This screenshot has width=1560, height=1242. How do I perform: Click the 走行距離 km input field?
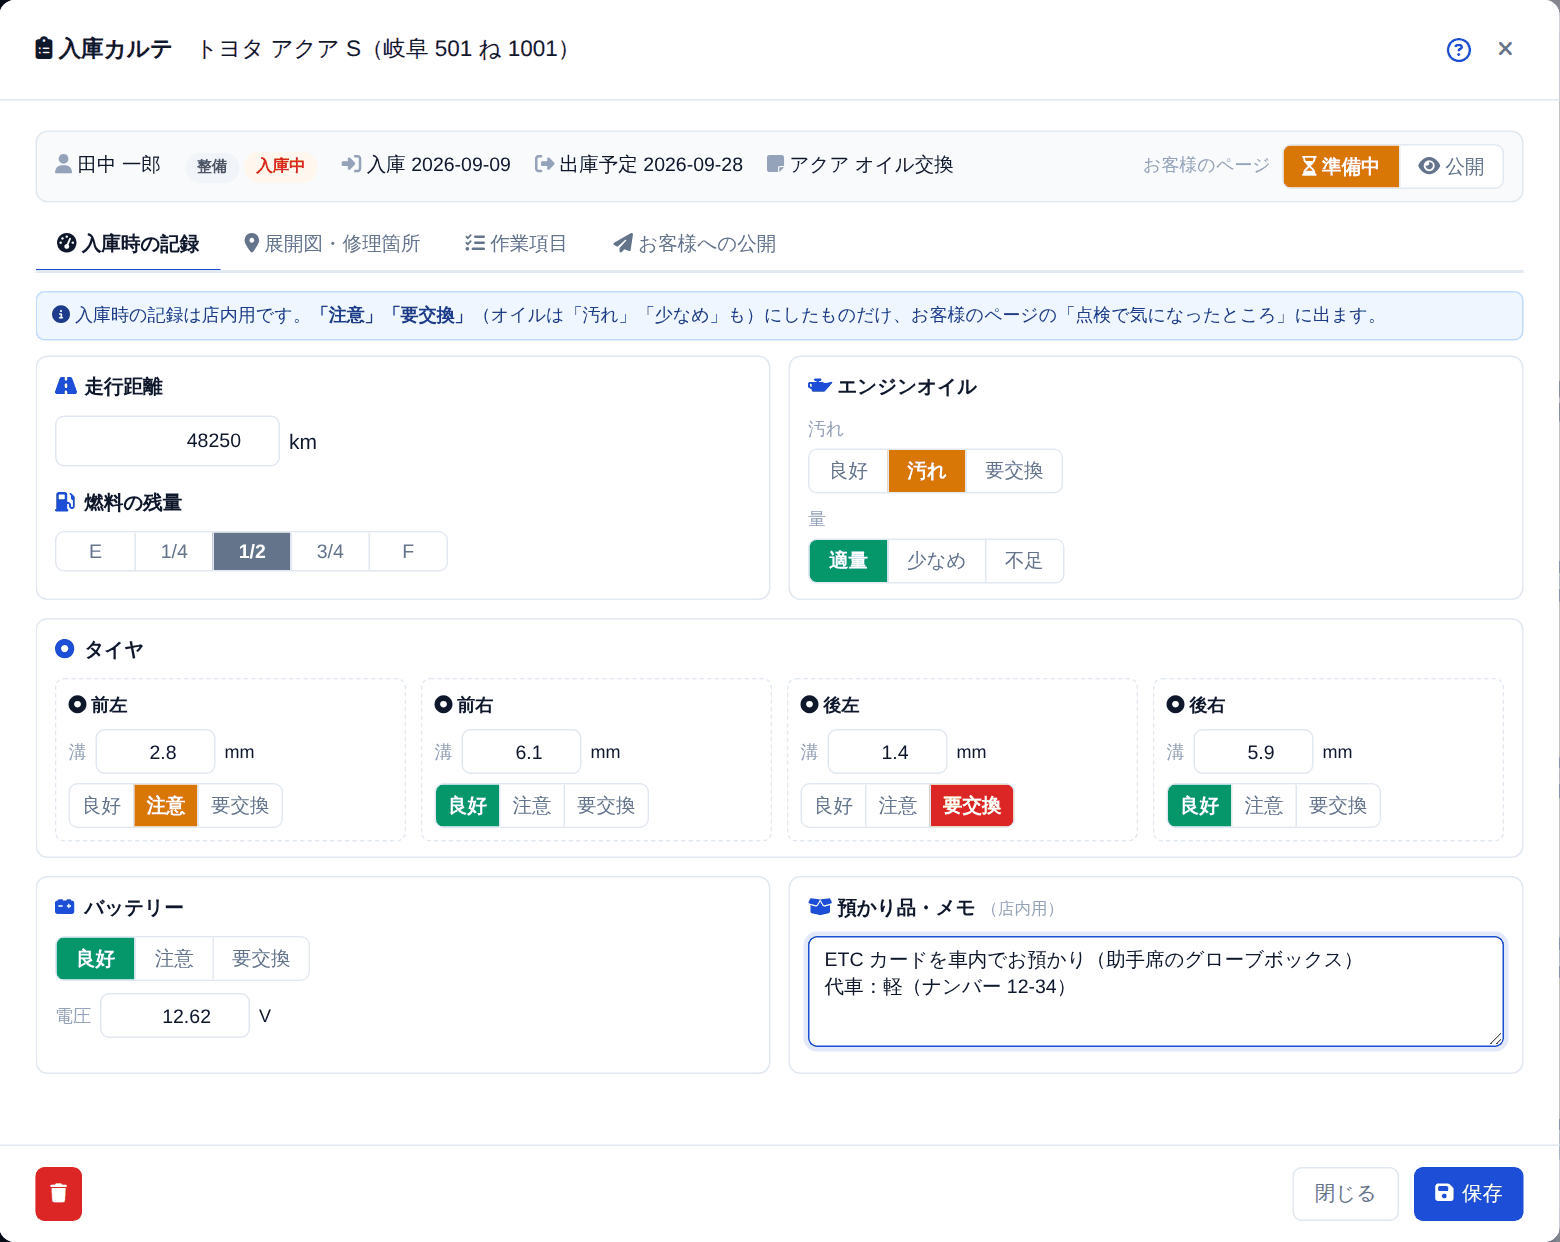click(x=167, y=441)
